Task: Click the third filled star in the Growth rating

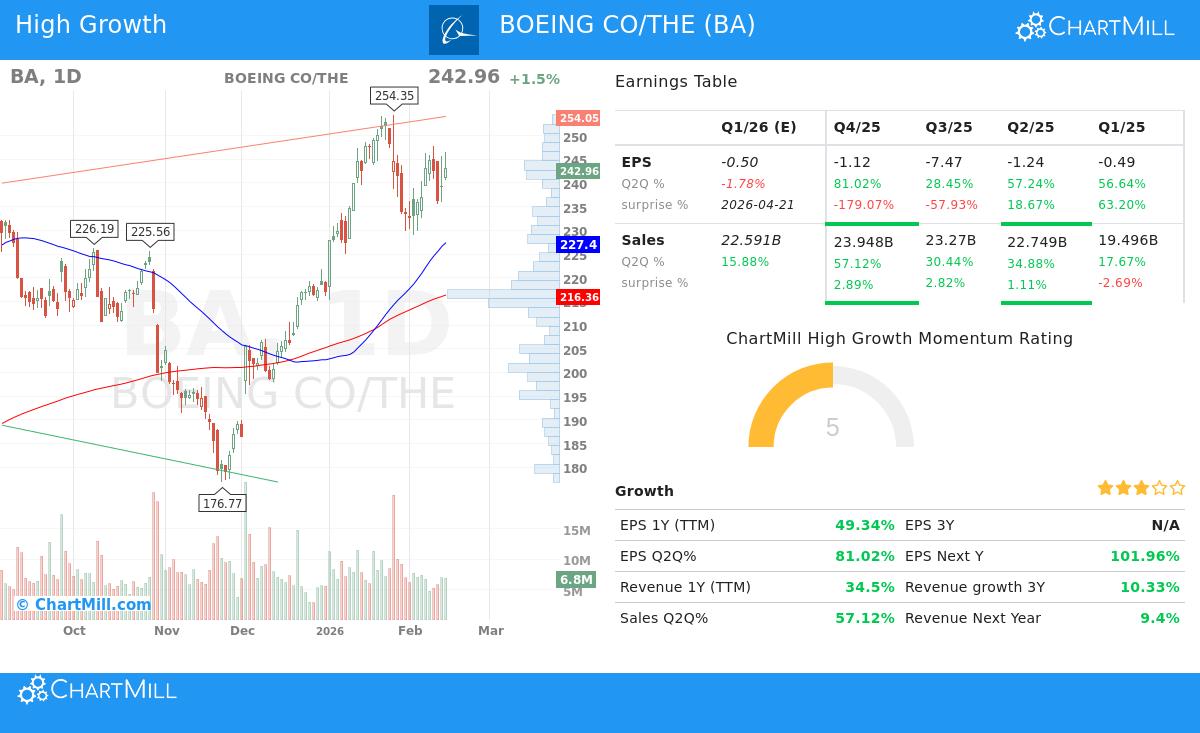Action: pyautogui.click(x=1140, y=488)
